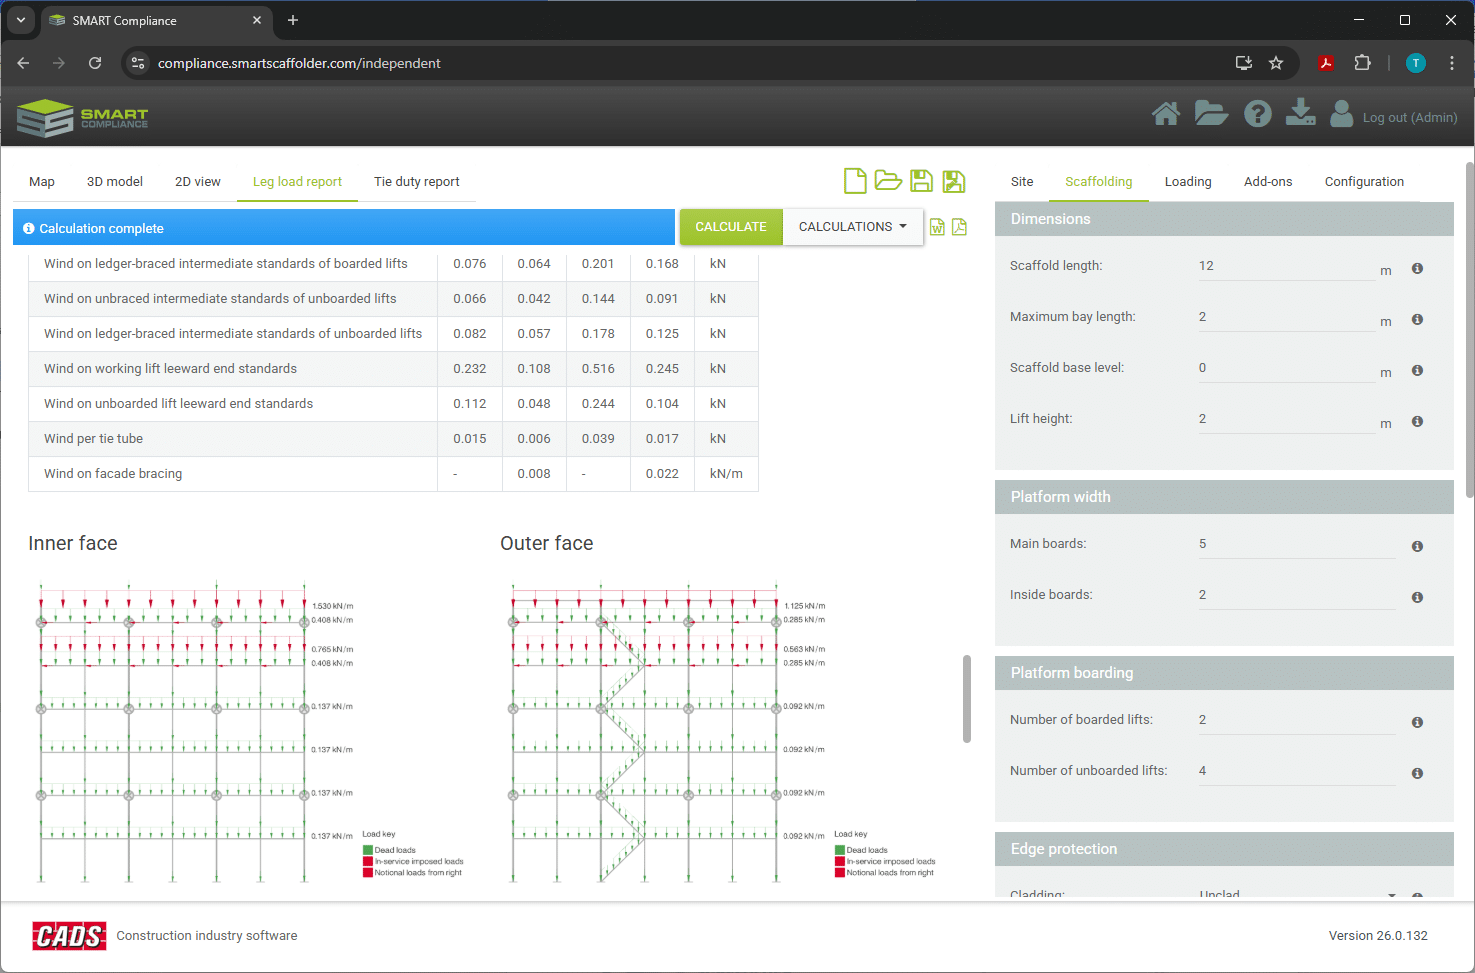Click the green save floppy disk icon
Image resolution: width=1475 pixels, height=973 pixels.
click(x=921, y=181)
